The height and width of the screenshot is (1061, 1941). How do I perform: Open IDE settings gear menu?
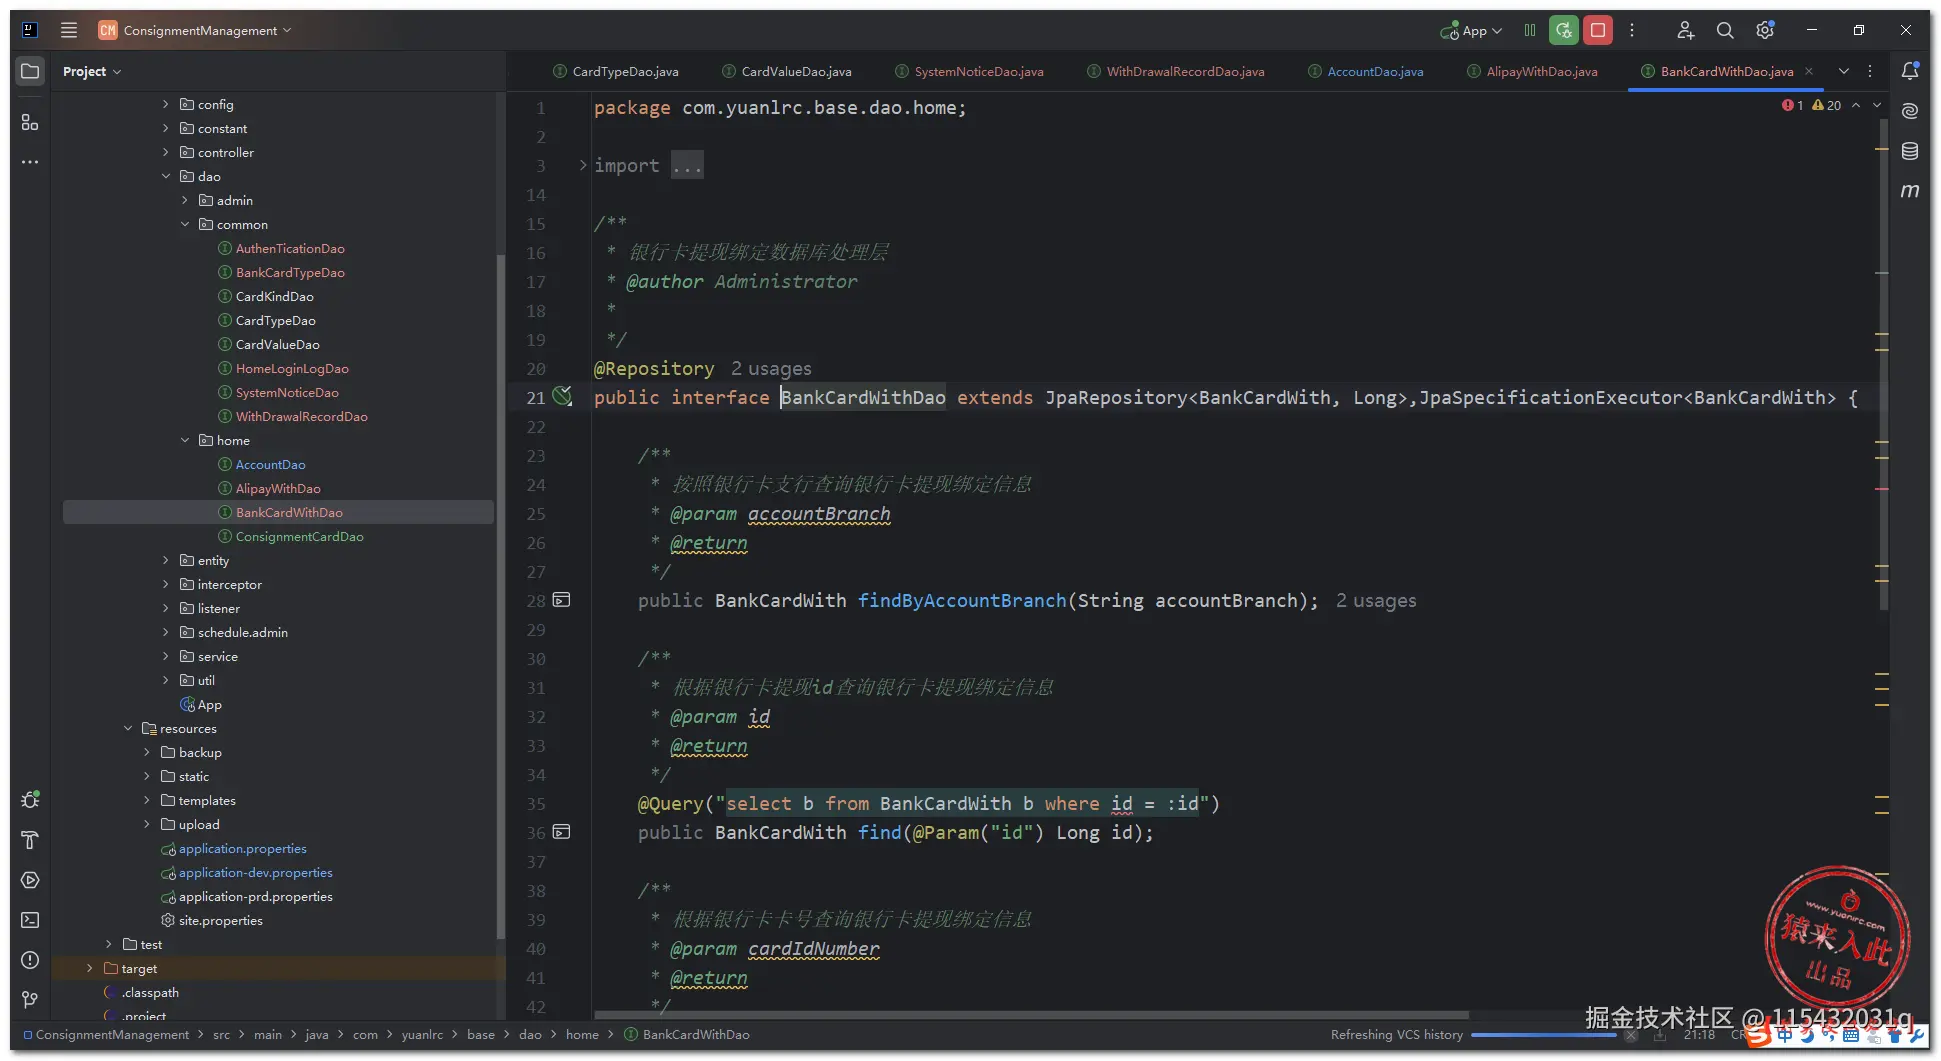click(1765, 31)
